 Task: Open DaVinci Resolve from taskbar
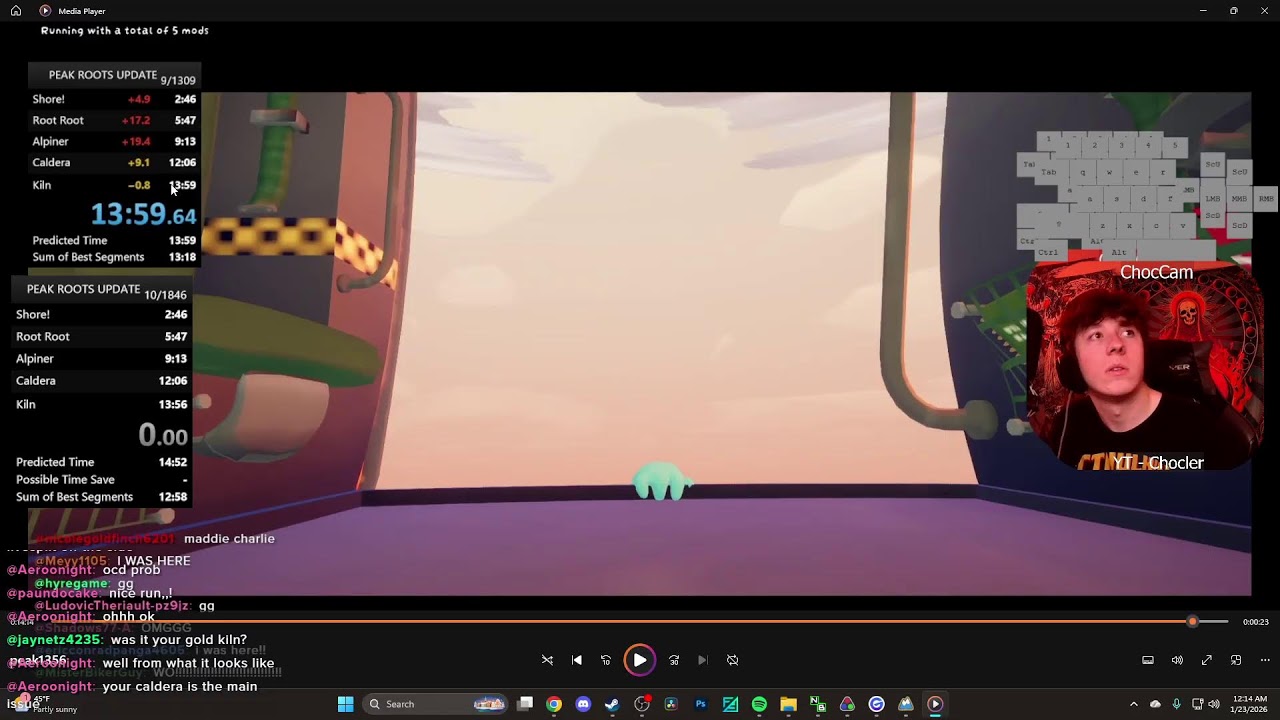671,704
